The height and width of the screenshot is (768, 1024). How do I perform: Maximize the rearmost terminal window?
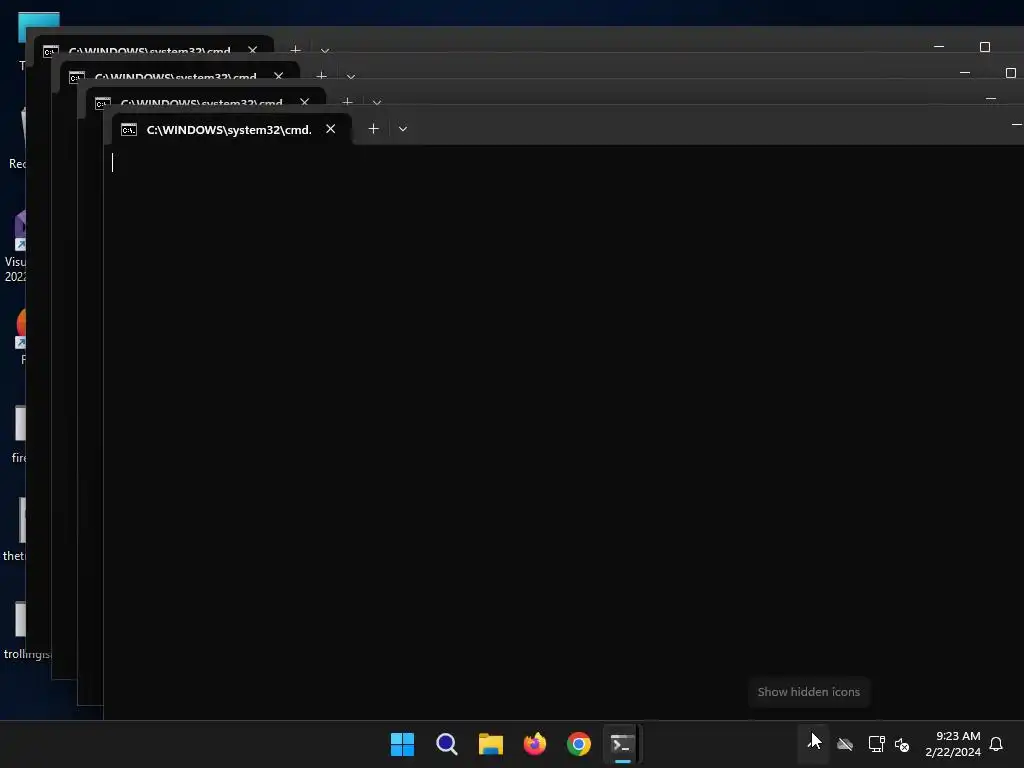pos(985,46)
